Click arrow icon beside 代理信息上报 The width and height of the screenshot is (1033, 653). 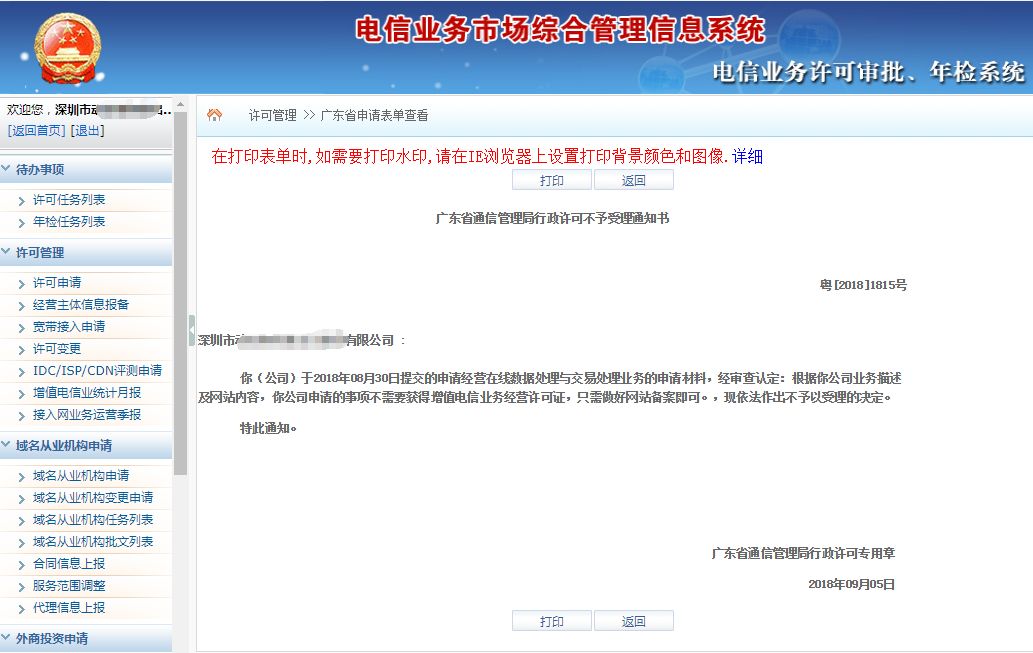(x=22, y=609)
